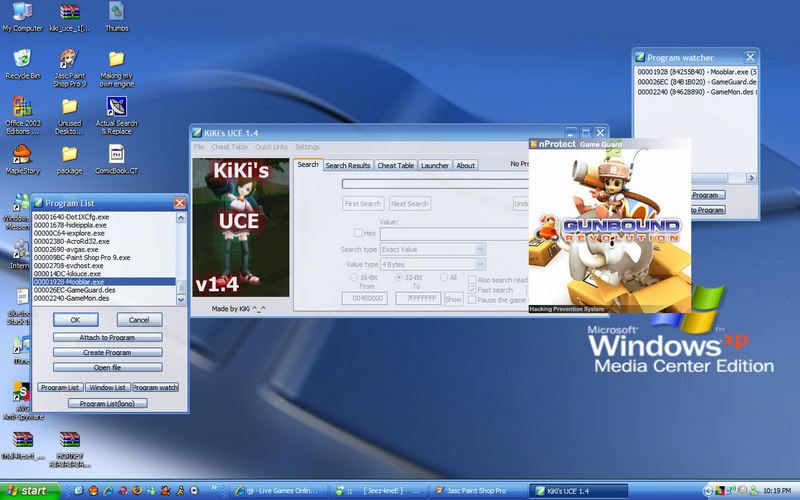Viewport: 800px width, 500px height.
Task: Click the Show button
Action: click(453, 299)
